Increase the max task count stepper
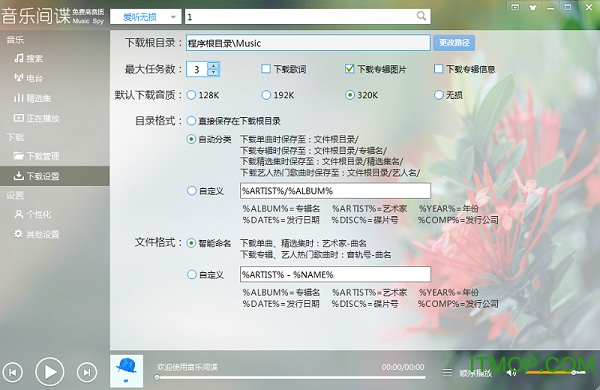 pos(214,65)
